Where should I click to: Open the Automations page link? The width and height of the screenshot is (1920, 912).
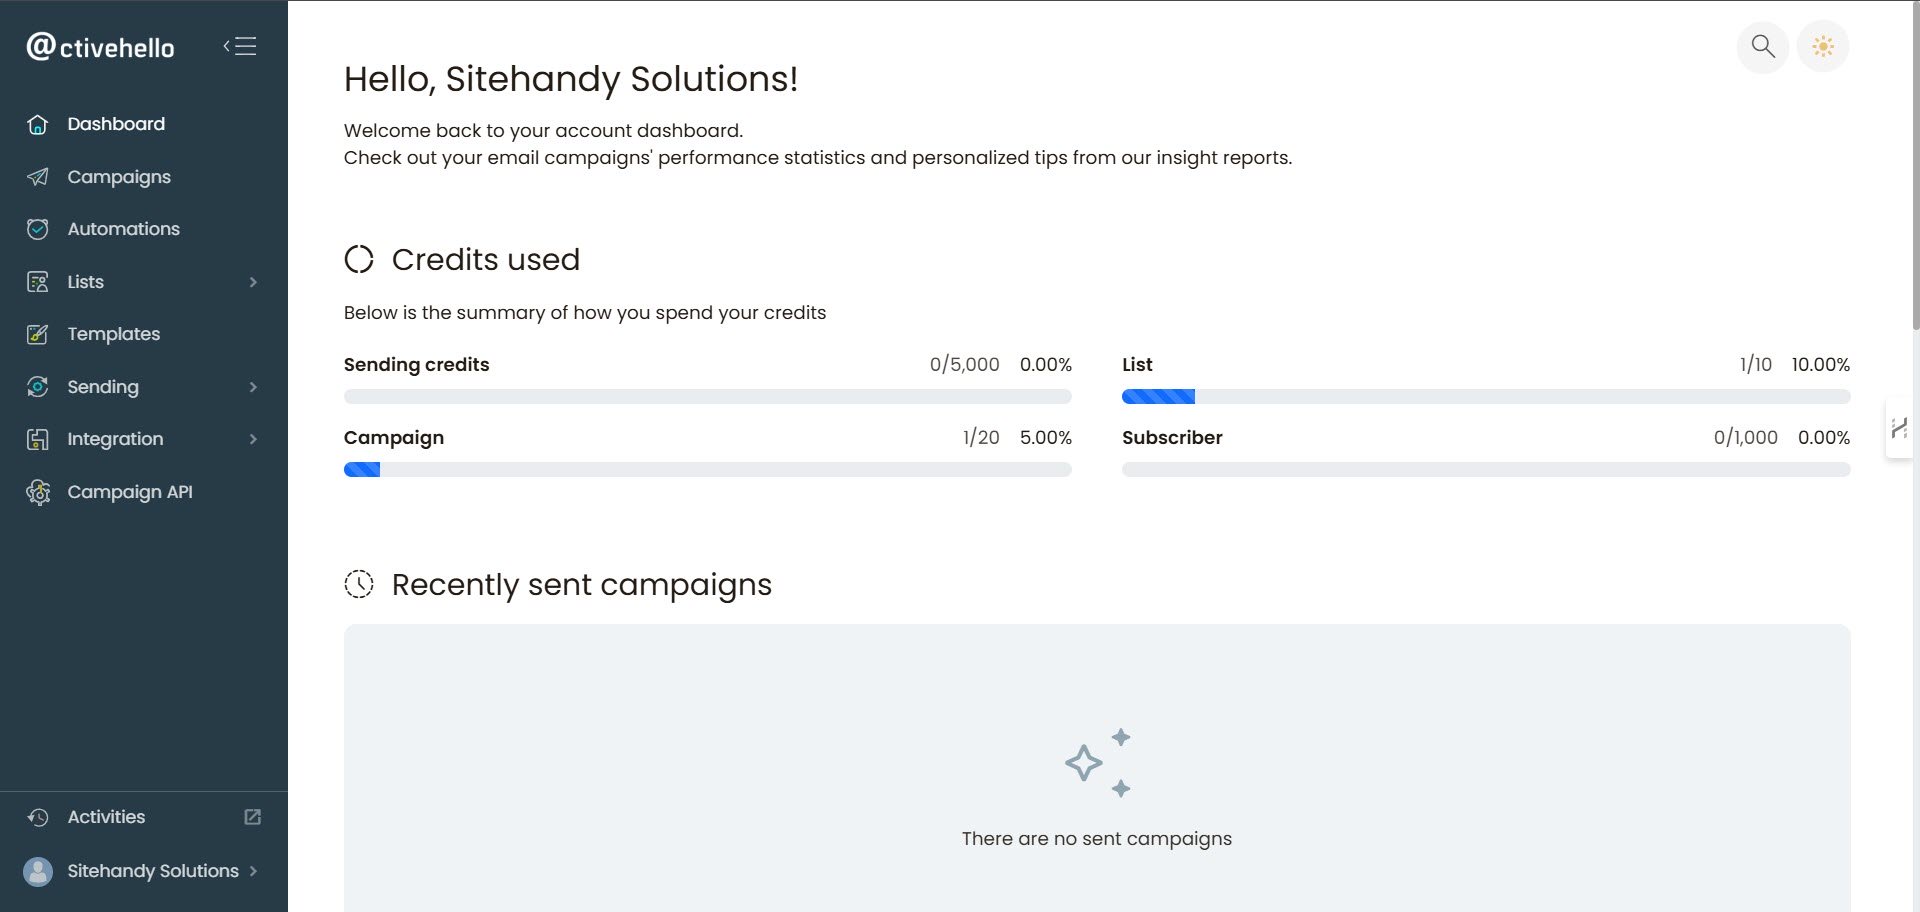[123, 229]
